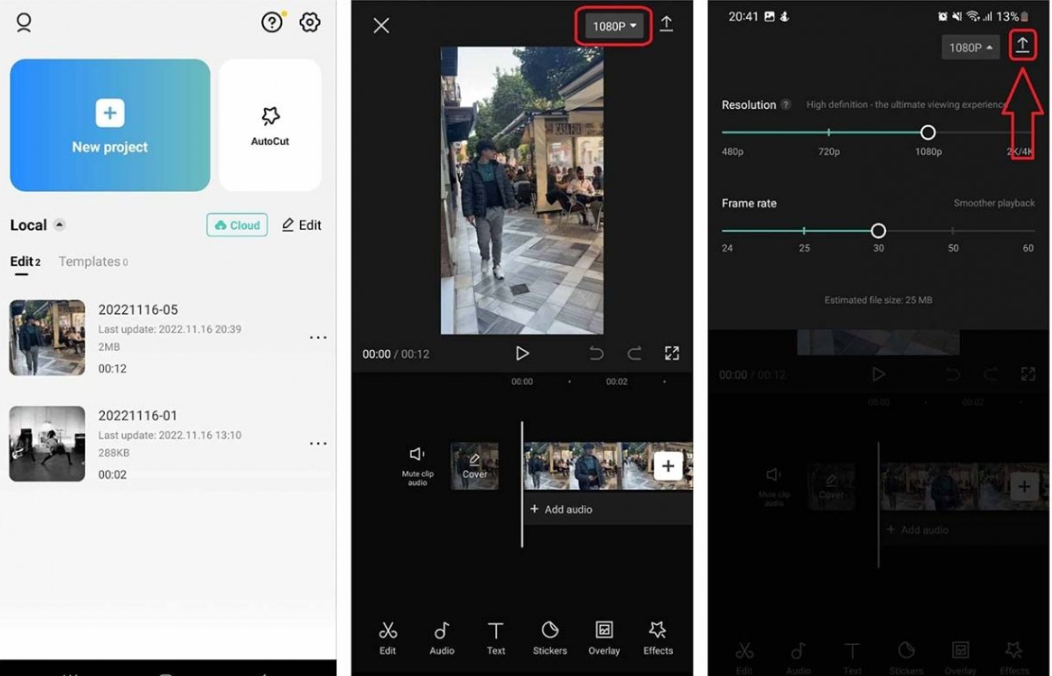The image size is (1052, 676).
Task: Open the profile icon on the home screen
Action: pyautogui.click(x=24, y=22)
